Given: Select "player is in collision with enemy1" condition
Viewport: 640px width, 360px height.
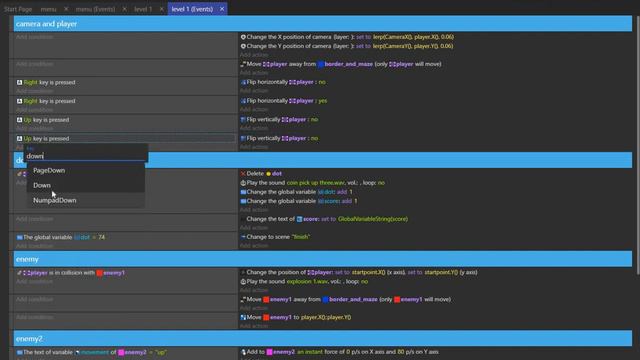Looking at the screenshot, I should click(71, 273).
